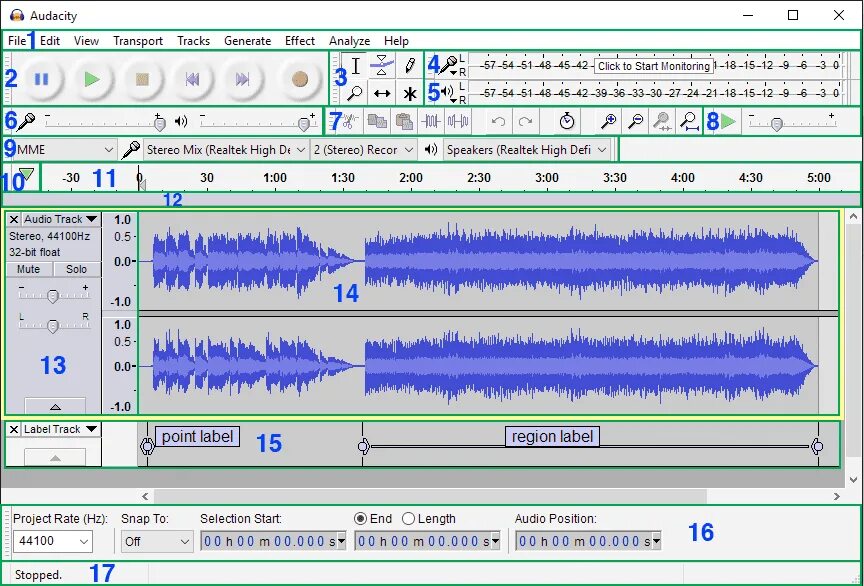864x586 pixels.
Task: Open the File menu
Action: click(17, 41)
